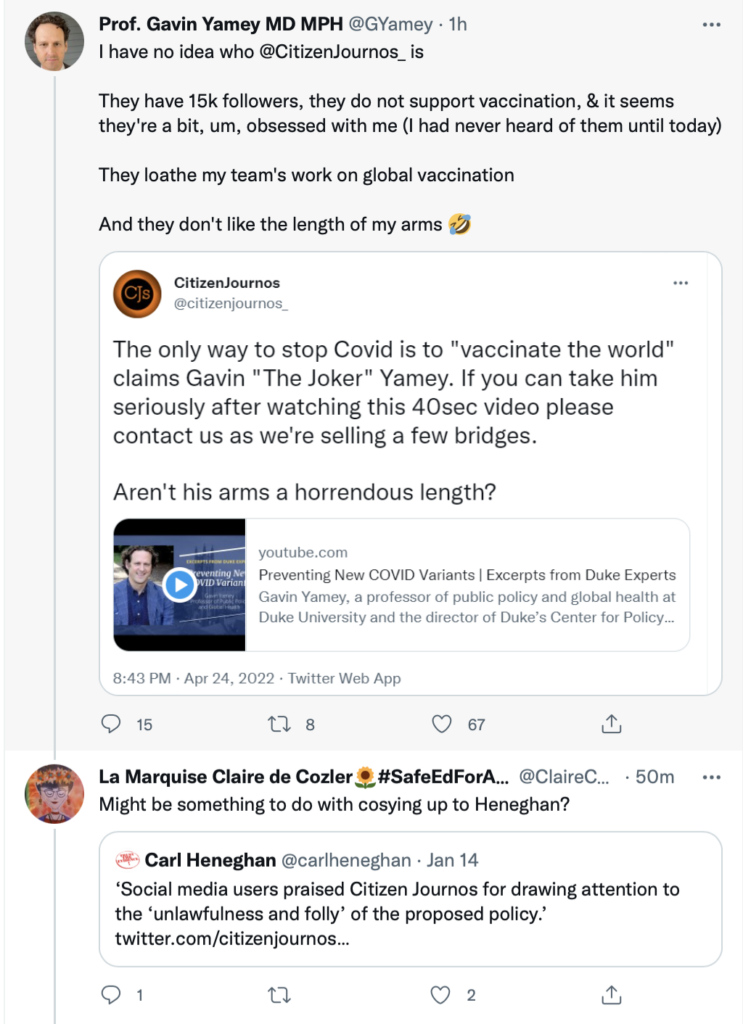Open the @GYamey handle
The image size is (743, 1024).
(x=390, y=24)
